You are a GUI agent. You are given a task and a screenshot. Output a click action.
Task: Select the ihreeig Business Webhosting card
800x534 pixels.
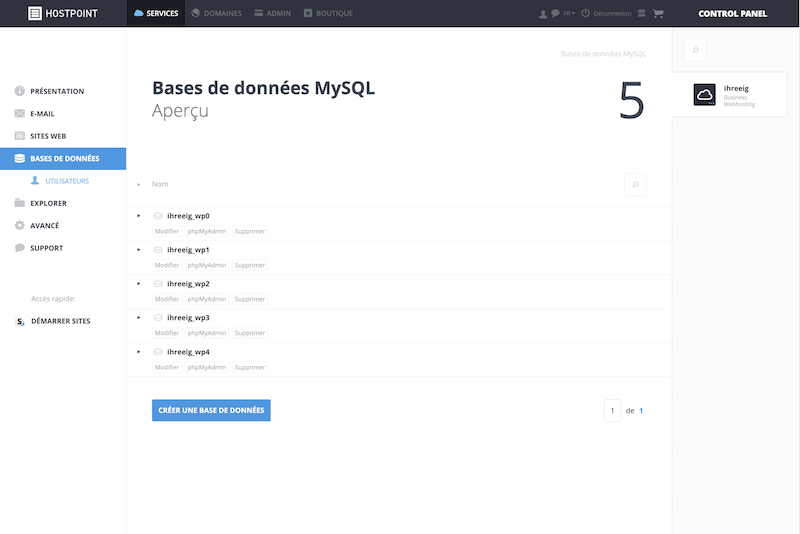730,95
